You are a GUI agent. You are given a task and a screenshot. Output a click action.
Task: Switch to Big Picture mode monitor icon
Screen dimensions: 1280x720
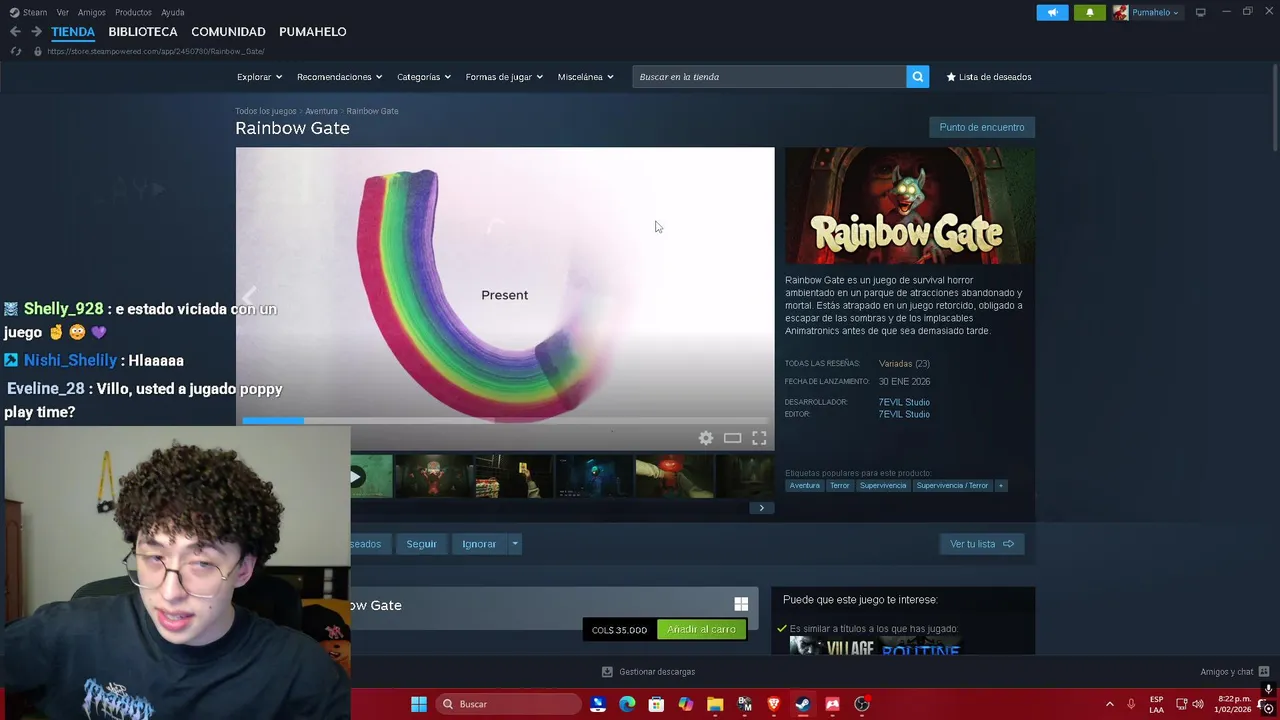[x=1200, y=12]
